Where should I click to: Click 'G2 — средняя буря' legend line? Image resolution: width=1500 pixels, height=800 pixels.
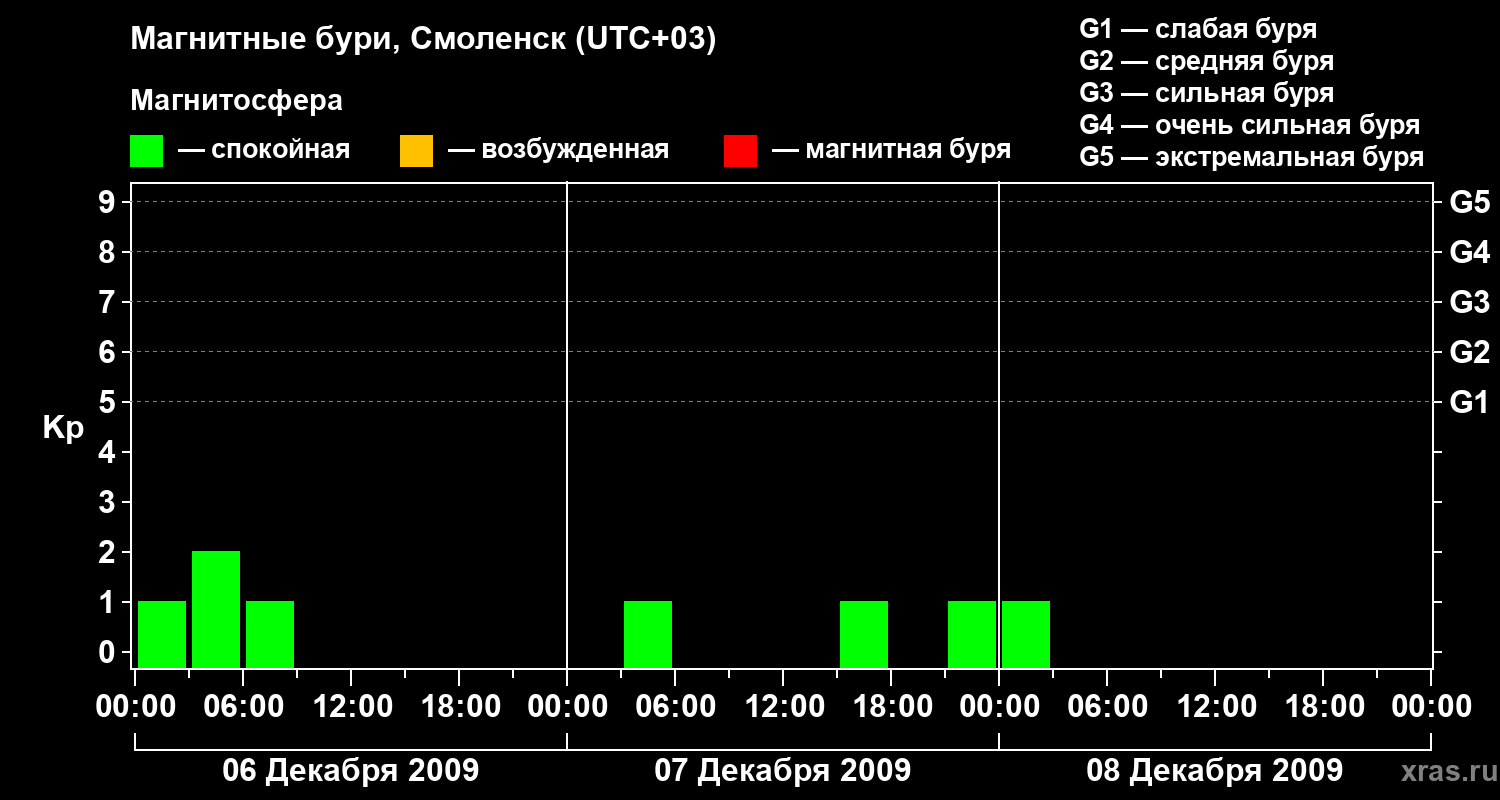click(x=1207, y=61)
